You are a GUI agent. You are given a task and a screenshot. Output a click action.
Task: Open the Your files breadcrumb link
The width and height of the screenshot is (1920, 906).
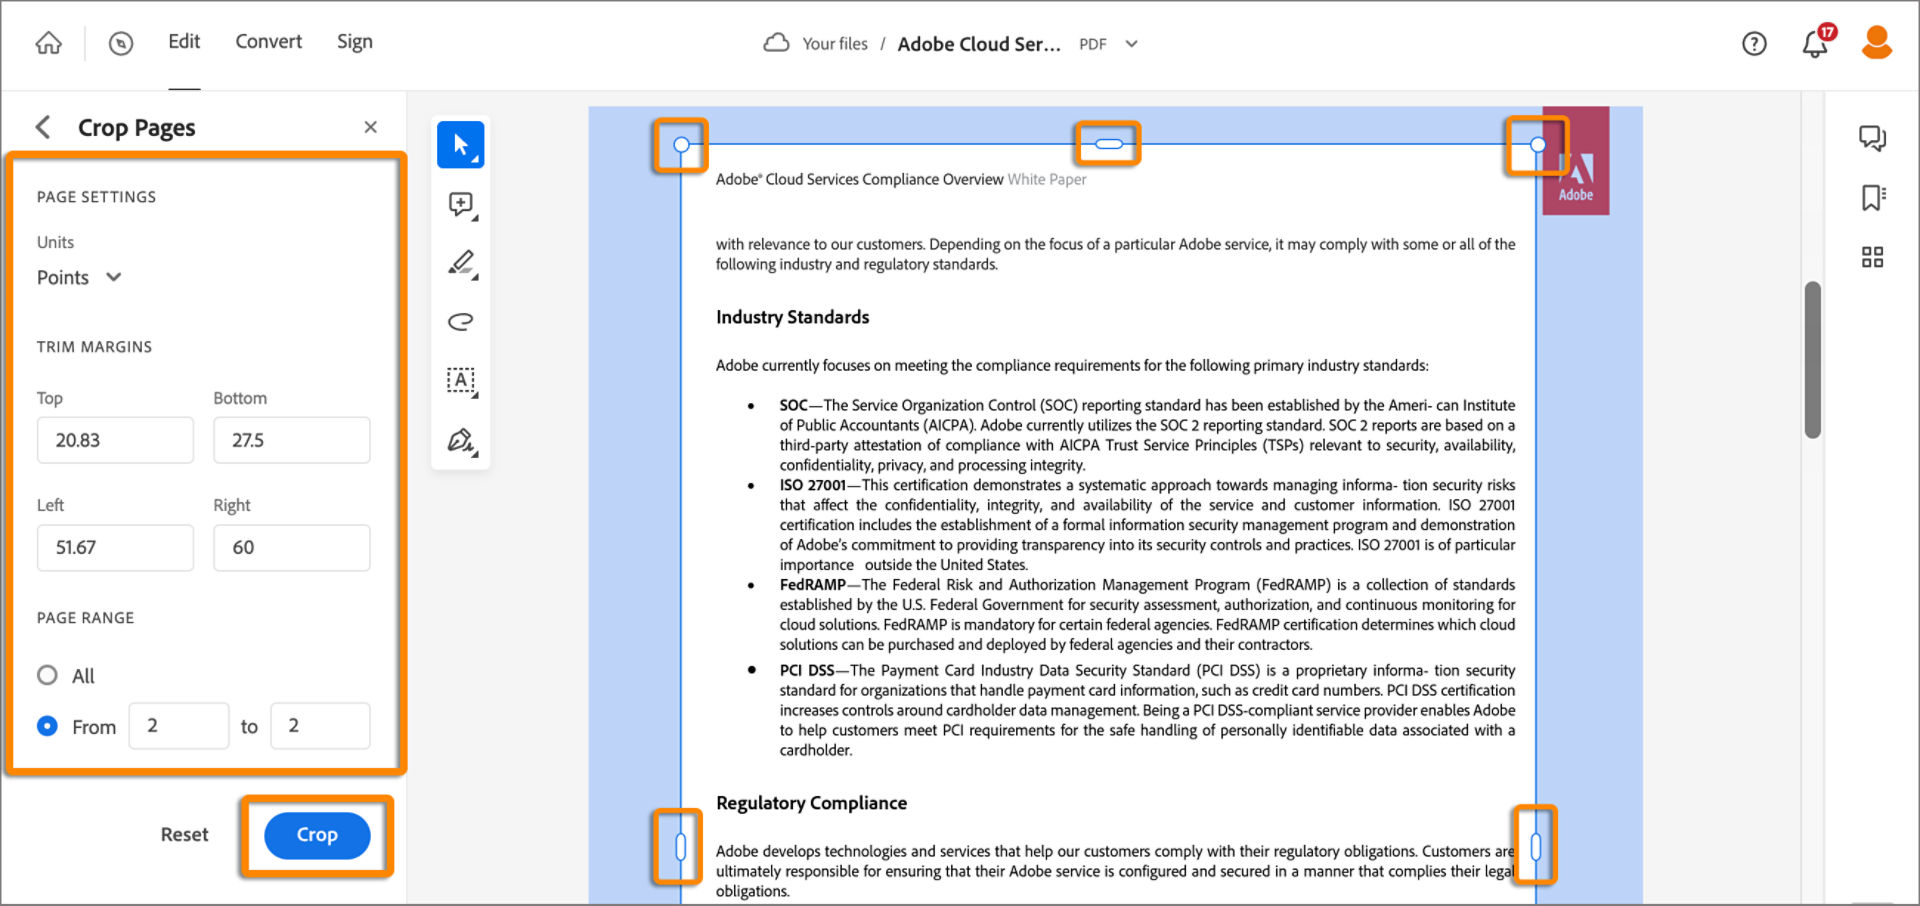[x=834, y=44]
